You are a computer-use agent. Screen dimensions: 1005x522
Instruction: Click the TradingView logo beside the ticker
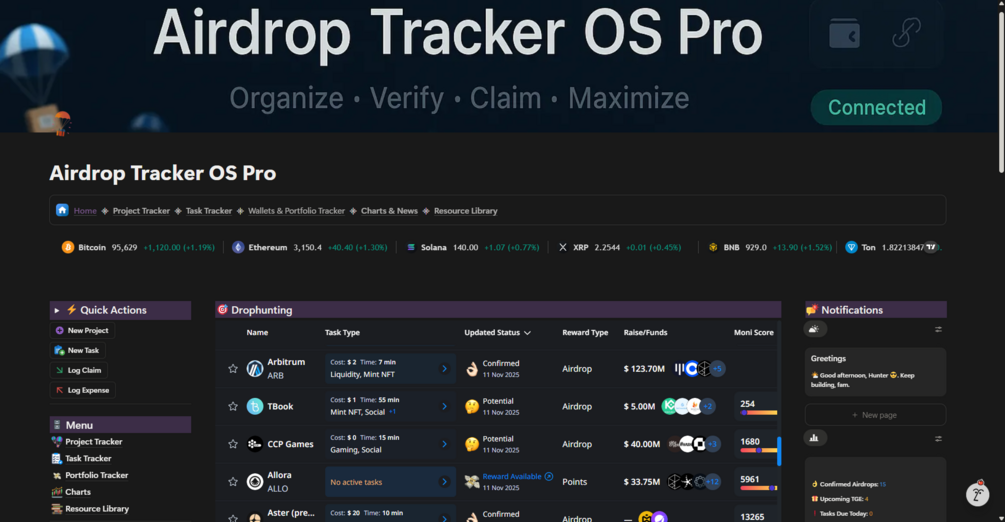click(x=931, y=247)
